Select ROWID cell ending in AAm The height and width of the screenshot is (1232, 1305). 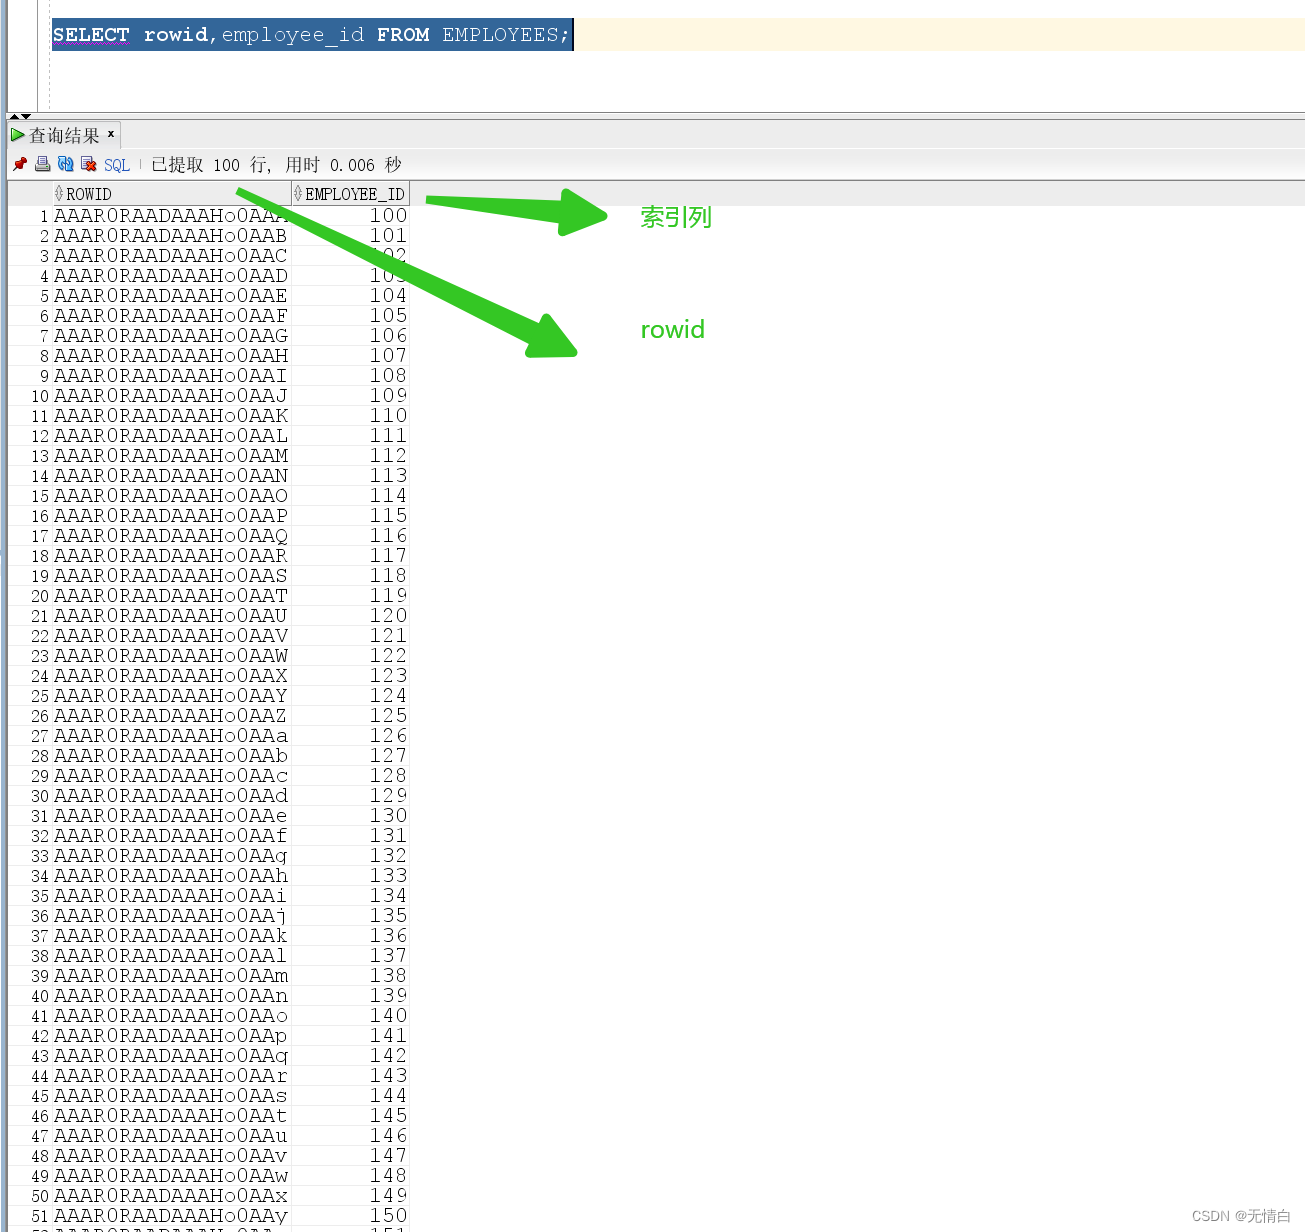click(171, 976)
